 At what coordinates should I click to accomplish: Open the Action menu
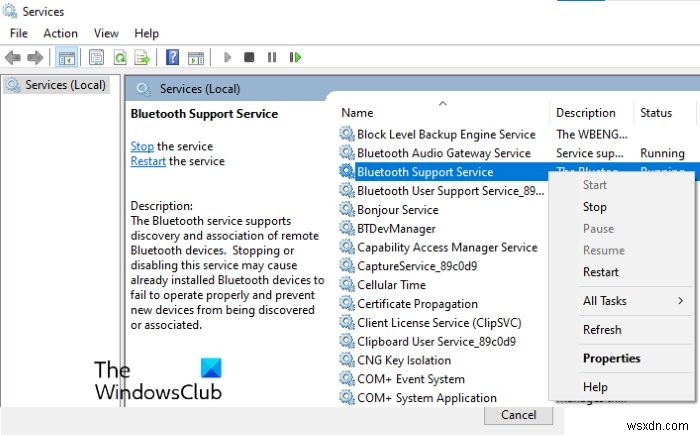[60, 33]
